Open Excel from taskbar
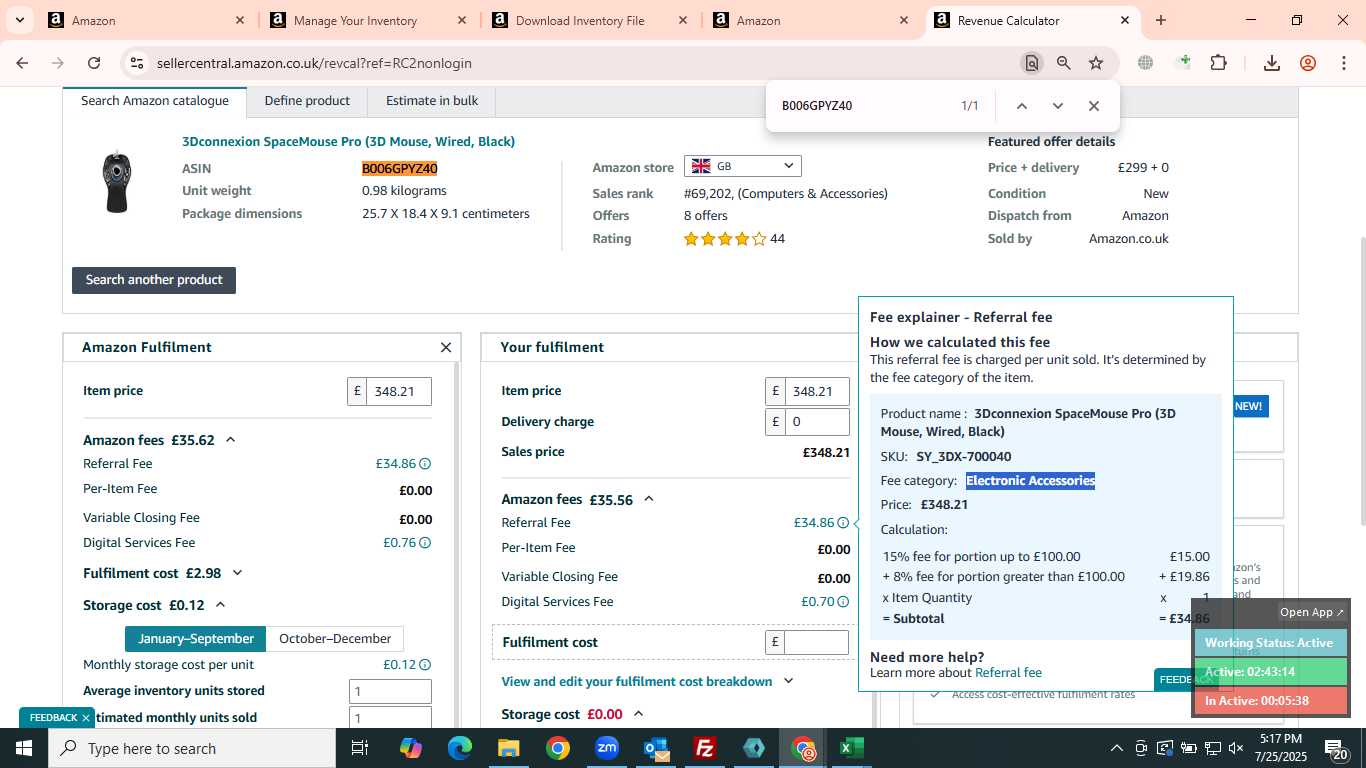Screen dimensions: 1366x768 point(852,748)
